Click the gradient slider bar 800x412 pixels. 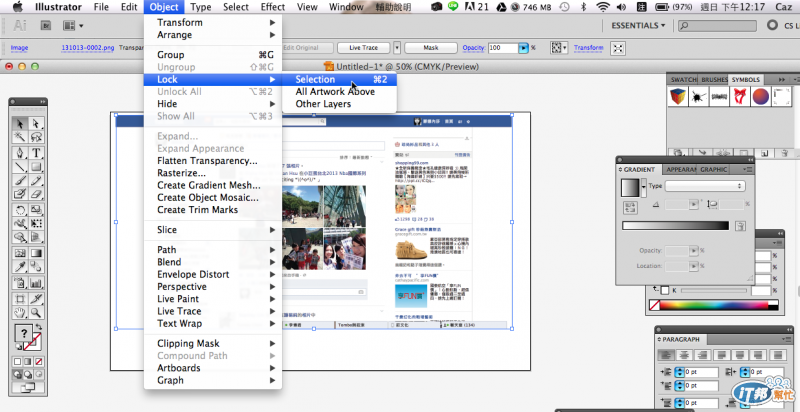676,226
